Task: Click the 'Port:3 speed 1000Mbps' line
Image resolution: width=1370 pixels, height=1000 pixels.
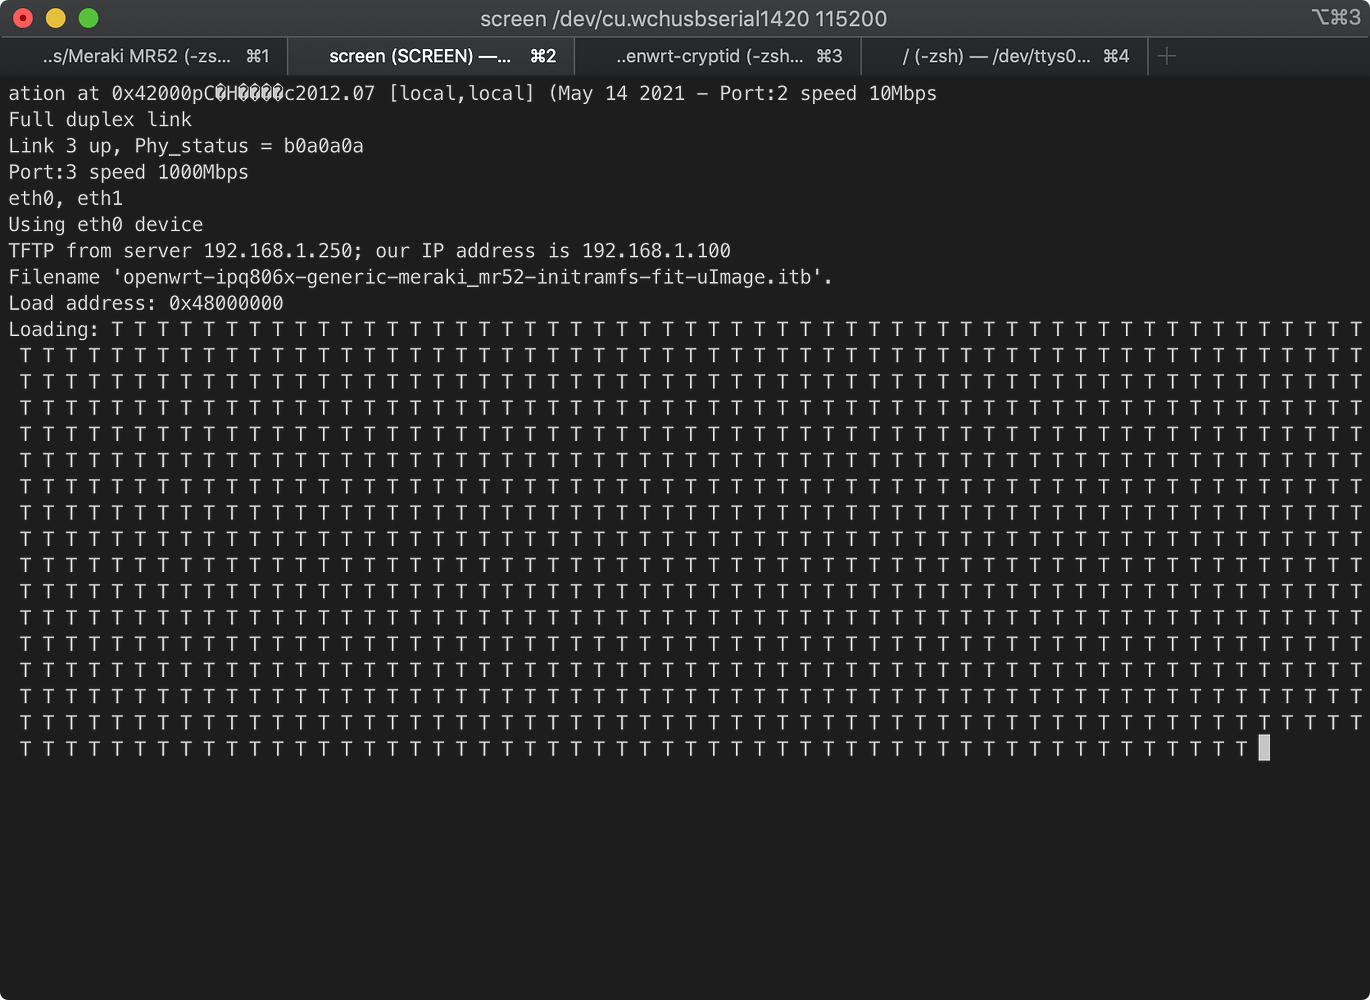Action: [128, 172]
